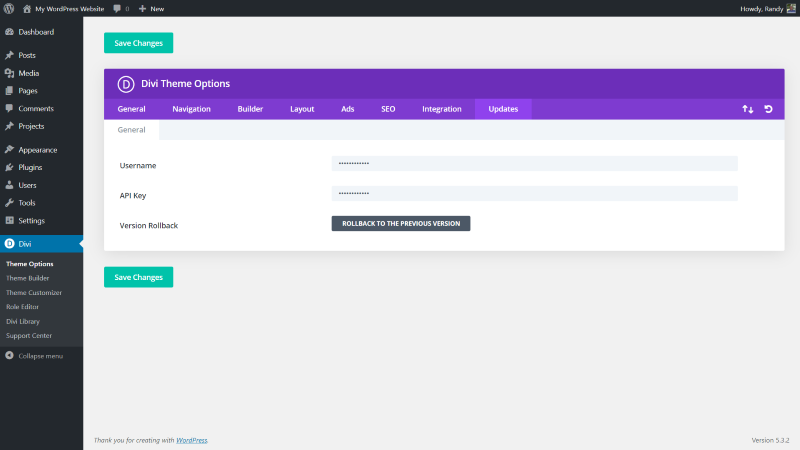This screenshot has width=800, height=450.
Task: Click the reset to defaults circular arrow icon
Action: pyautogui.click(x=768, y=109)
